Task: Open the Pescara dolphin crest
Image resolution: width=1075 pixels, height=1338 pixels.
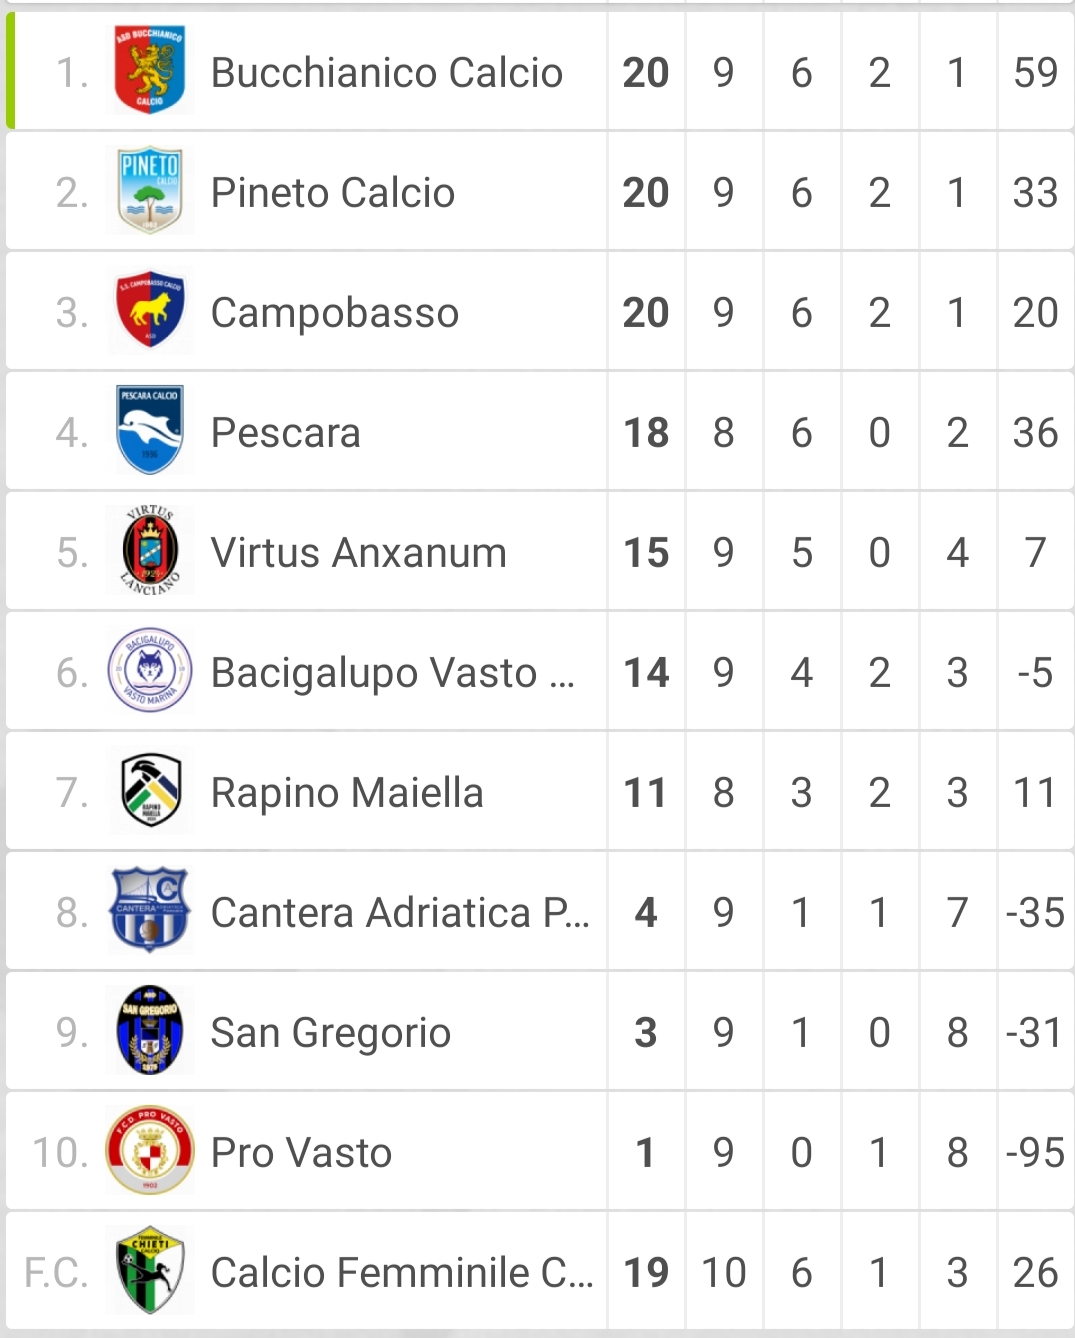Action: (150, 431)
